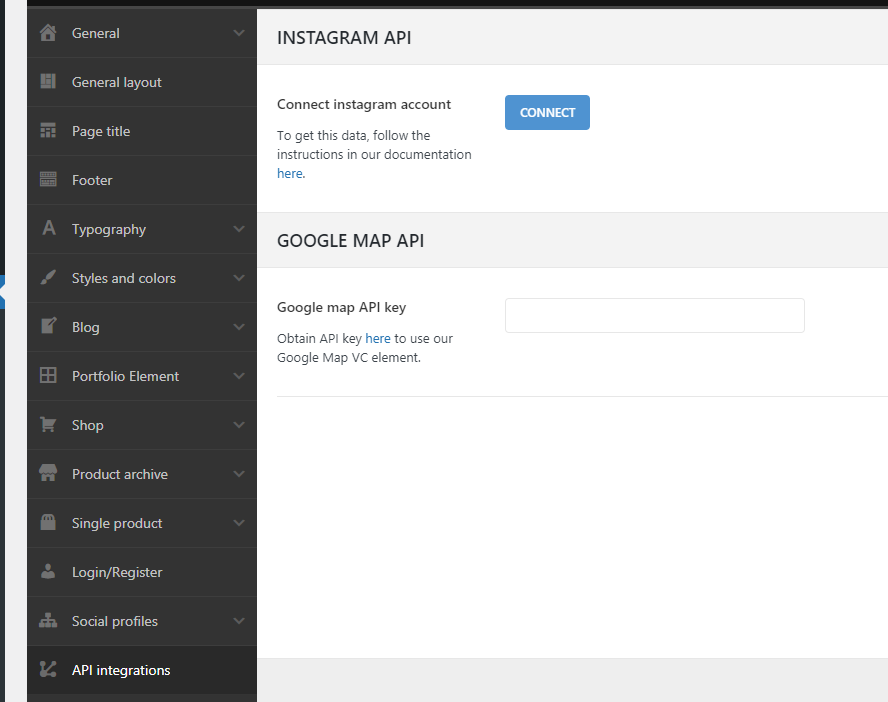Viewport: 888px width, 702px height.
Task: Open Instagram documentation 'here' link
Action: pos(289,173)
